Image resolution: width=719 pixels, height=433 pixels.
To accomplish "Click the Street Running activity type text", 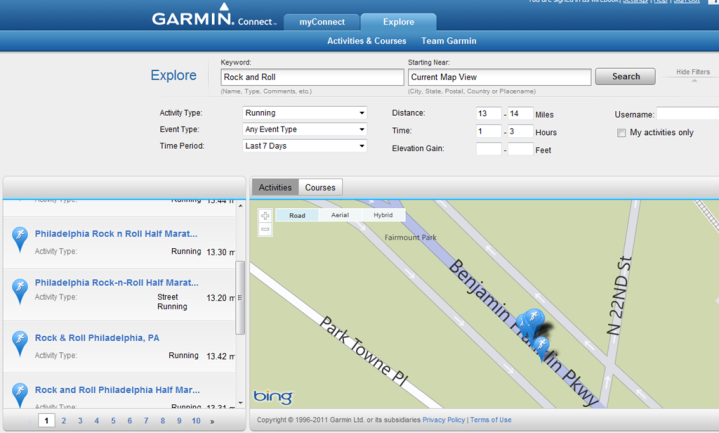I will 172,302.
